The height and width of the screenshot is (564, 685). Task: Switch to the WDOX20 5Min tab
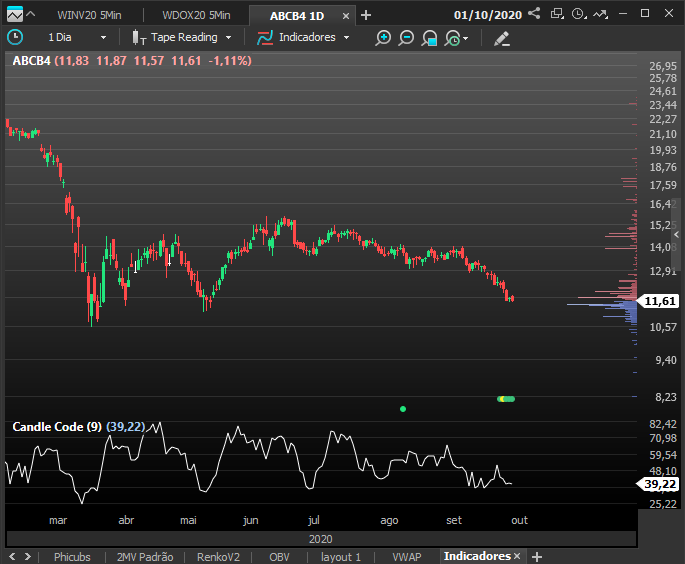[x=196, y=15]
